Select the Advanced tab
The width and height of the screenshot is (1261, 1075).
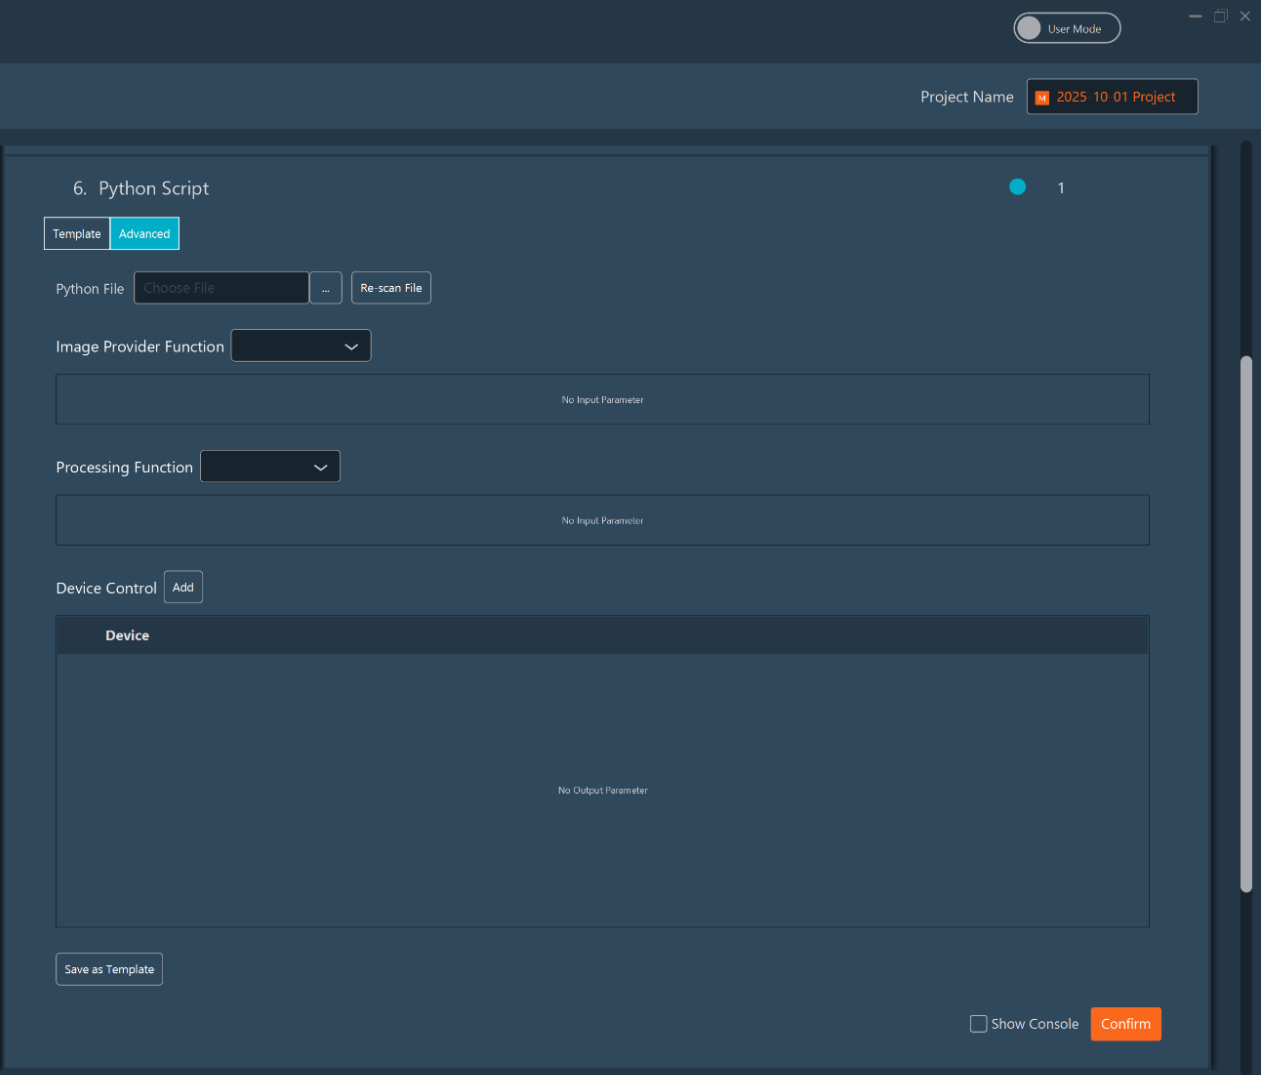coord(144,233)
